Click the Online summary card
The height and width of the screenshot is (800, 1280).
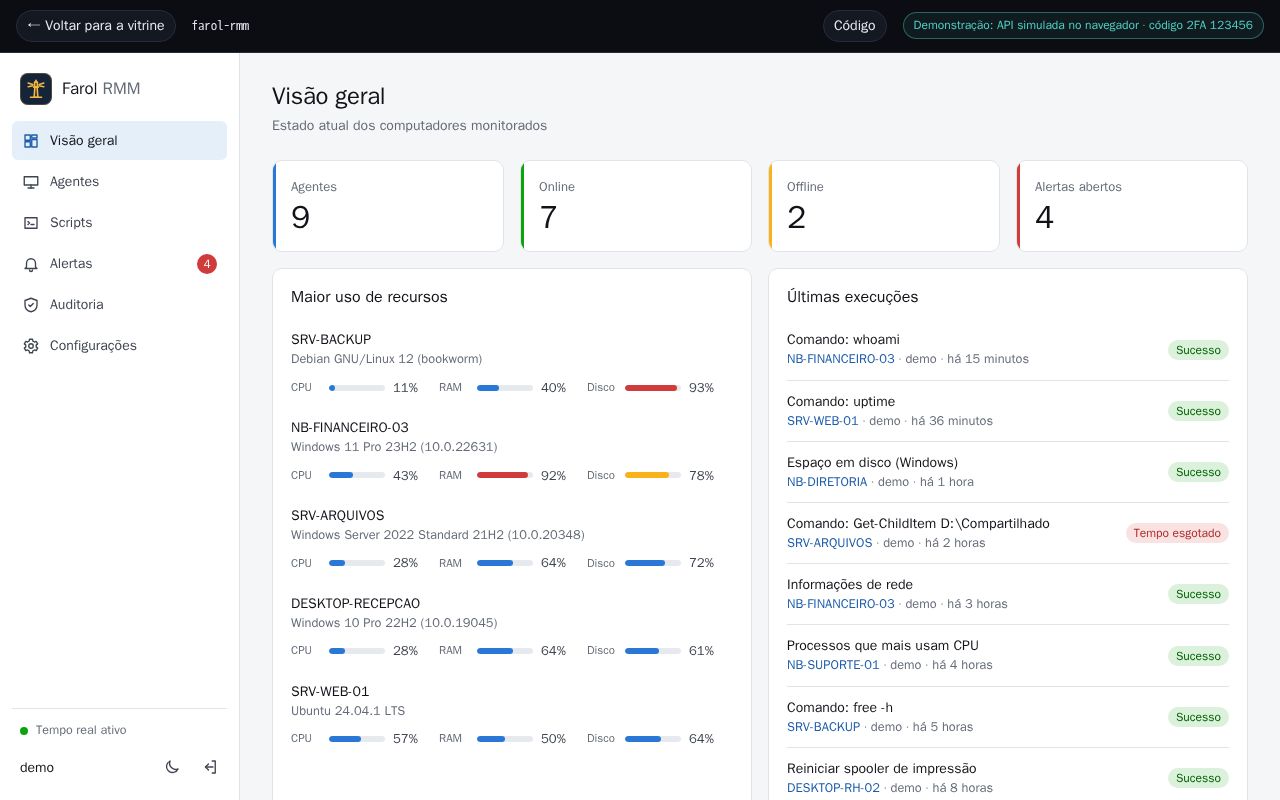pyautogui.click(x=636, y=206)
